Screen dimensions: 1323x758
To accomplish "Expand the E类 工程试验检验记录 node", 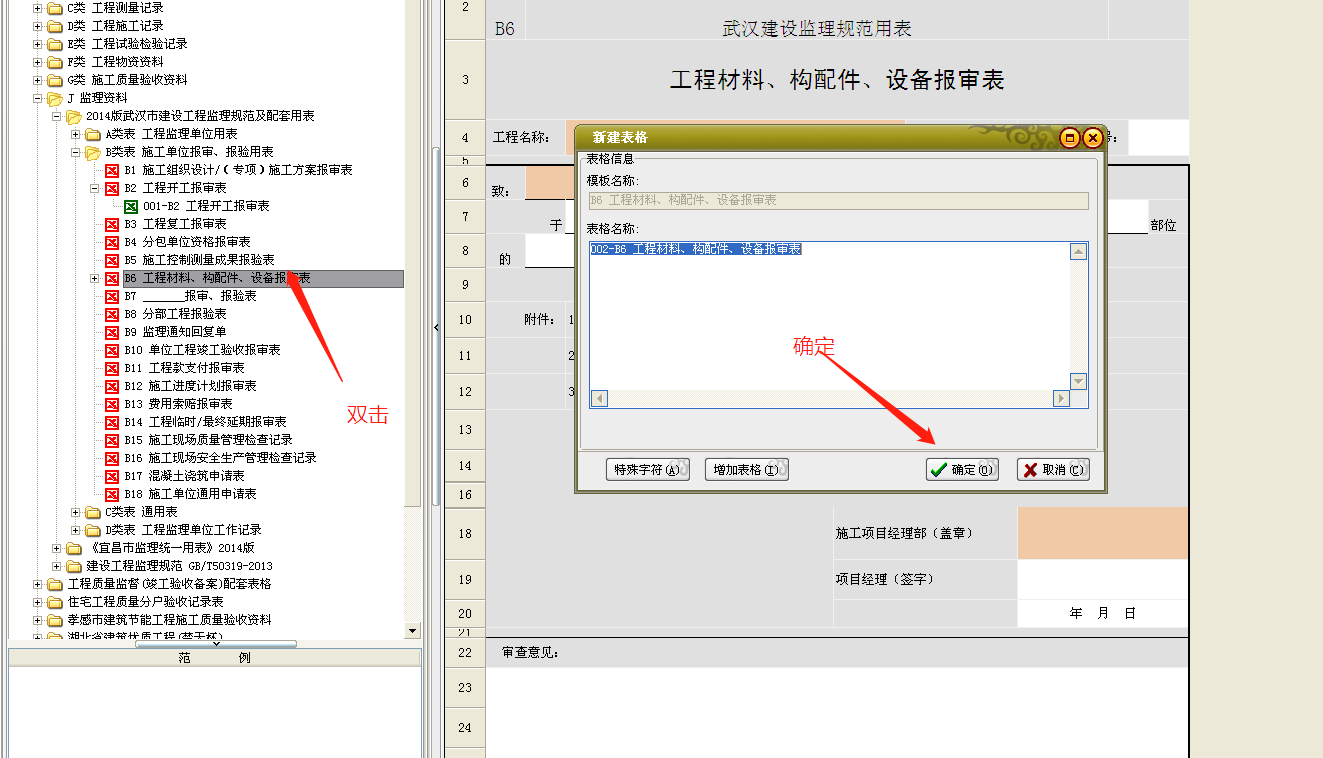I will coord(38,44).
